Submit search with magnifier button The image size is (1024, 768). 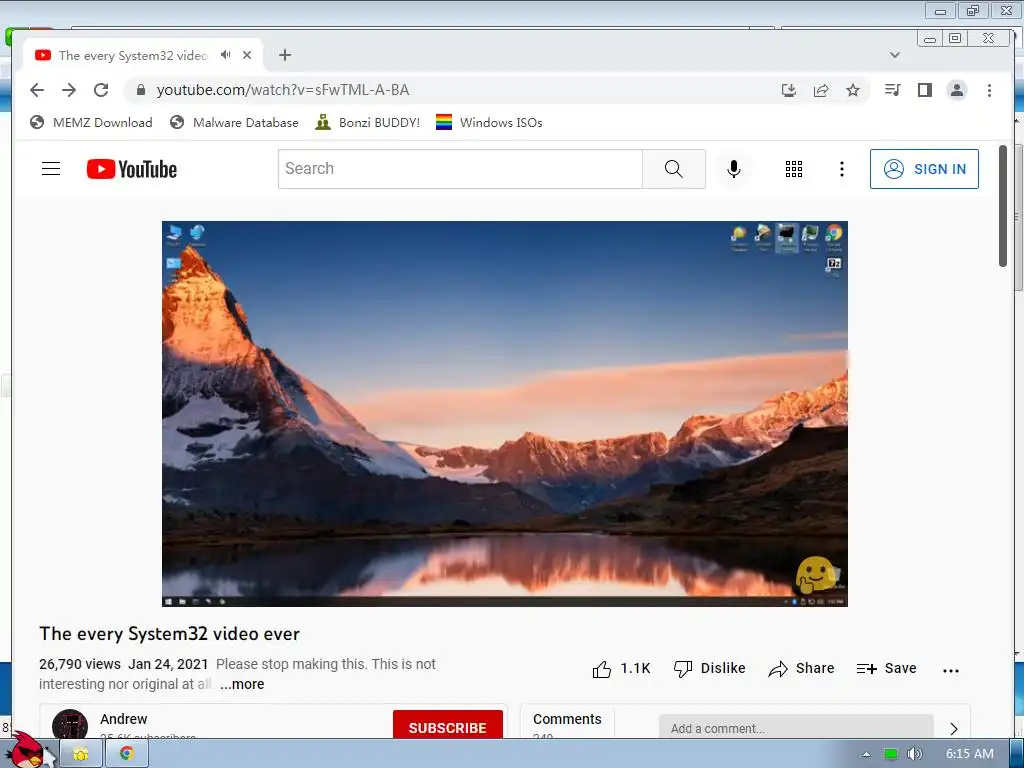click(674, 168)
